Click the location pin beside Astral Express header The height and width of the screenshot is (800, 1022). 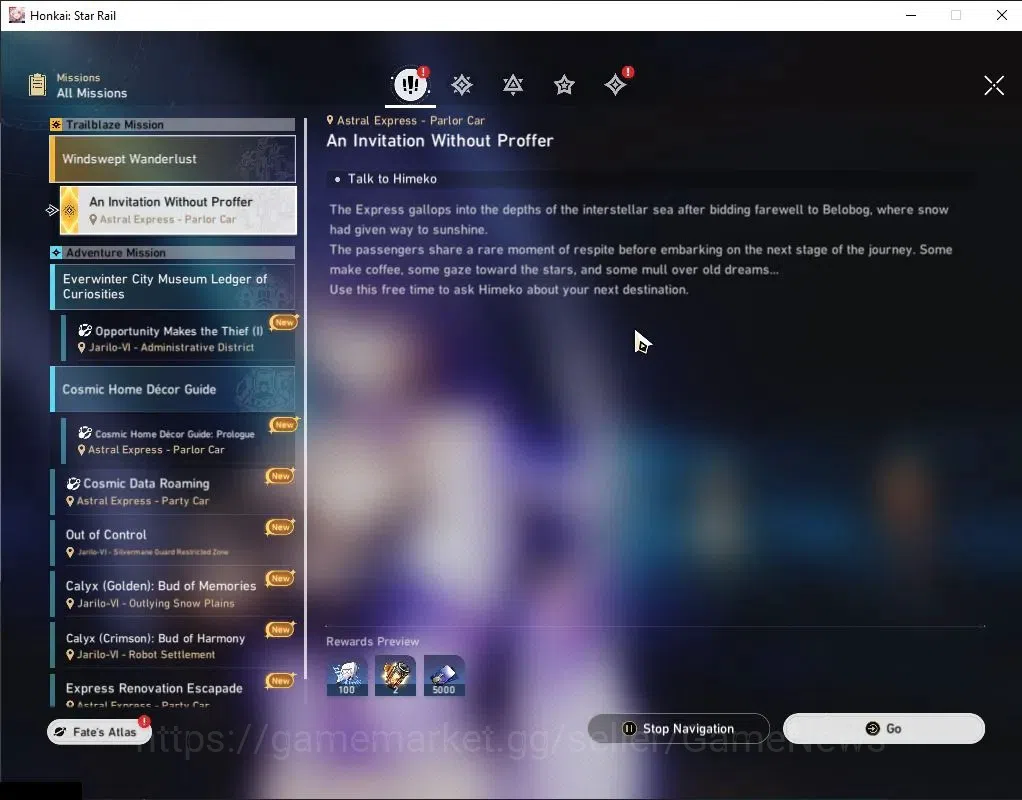[330, 120]
